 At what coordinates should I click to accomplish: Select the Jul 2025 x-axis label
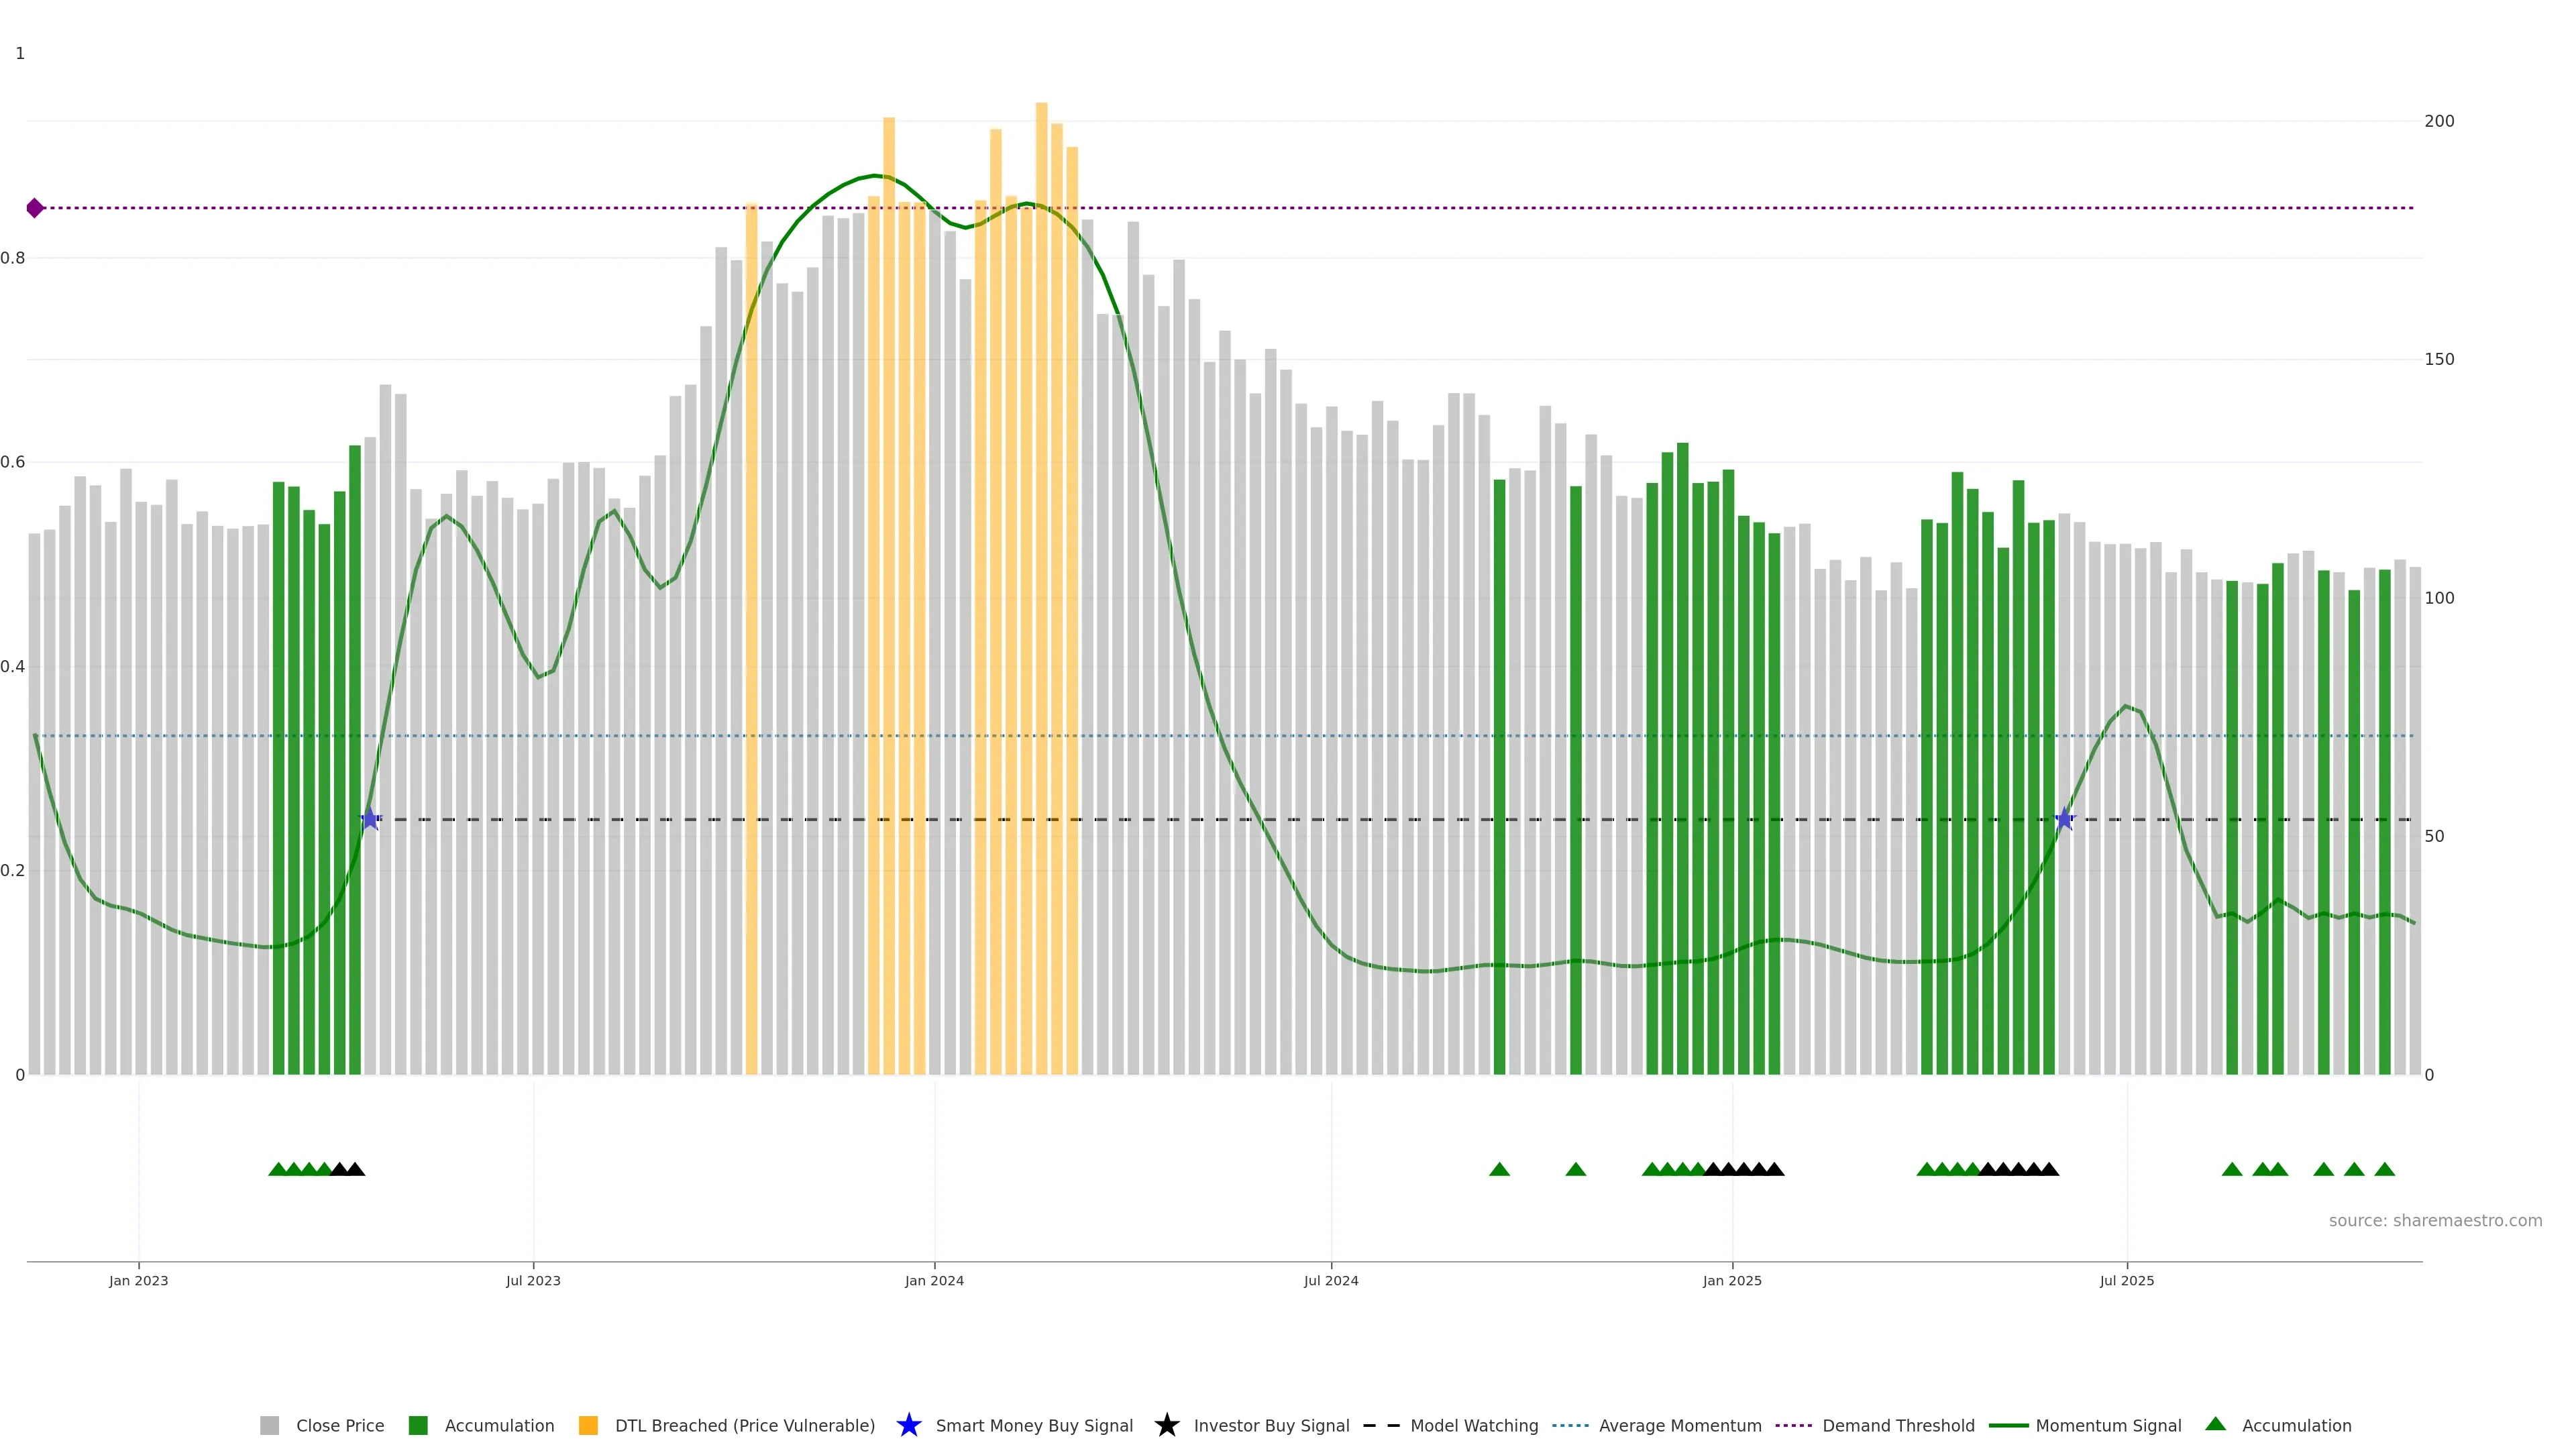(2126, 1280)
